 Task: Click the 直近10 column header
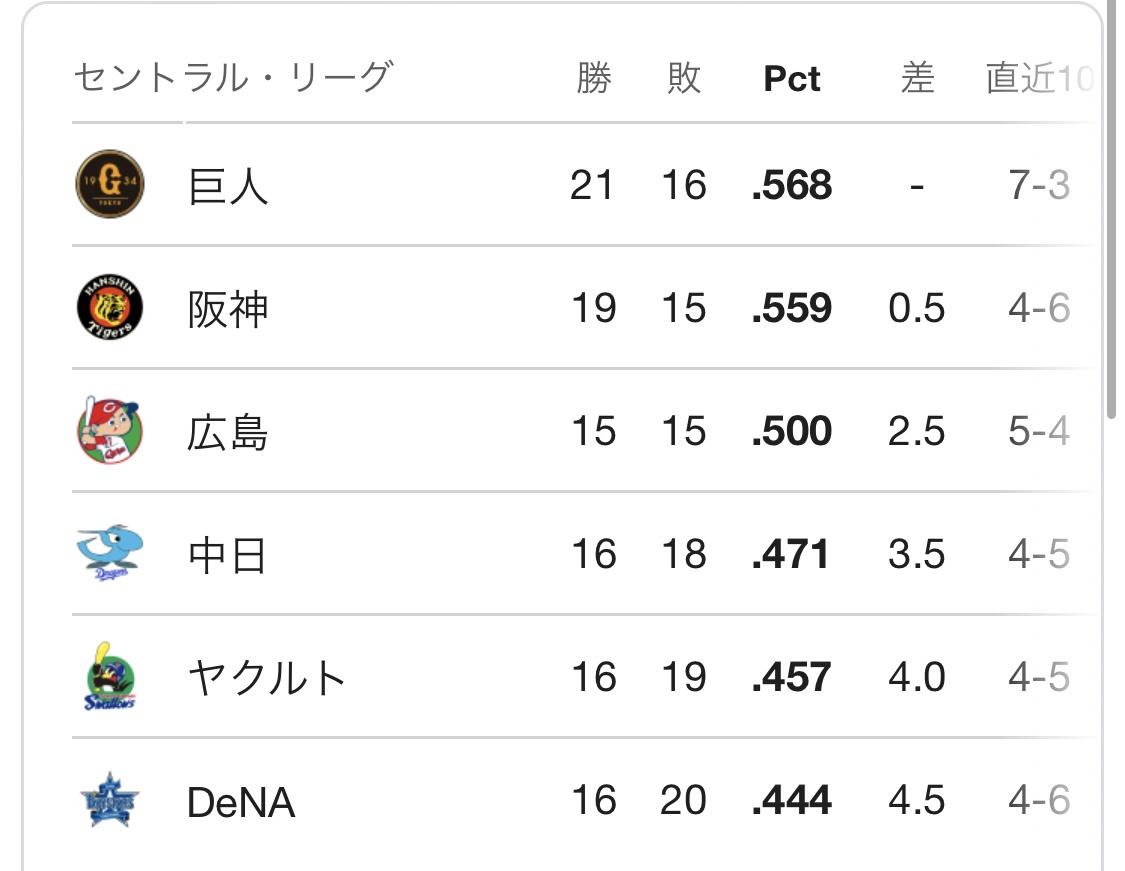tap(1038, 78)
